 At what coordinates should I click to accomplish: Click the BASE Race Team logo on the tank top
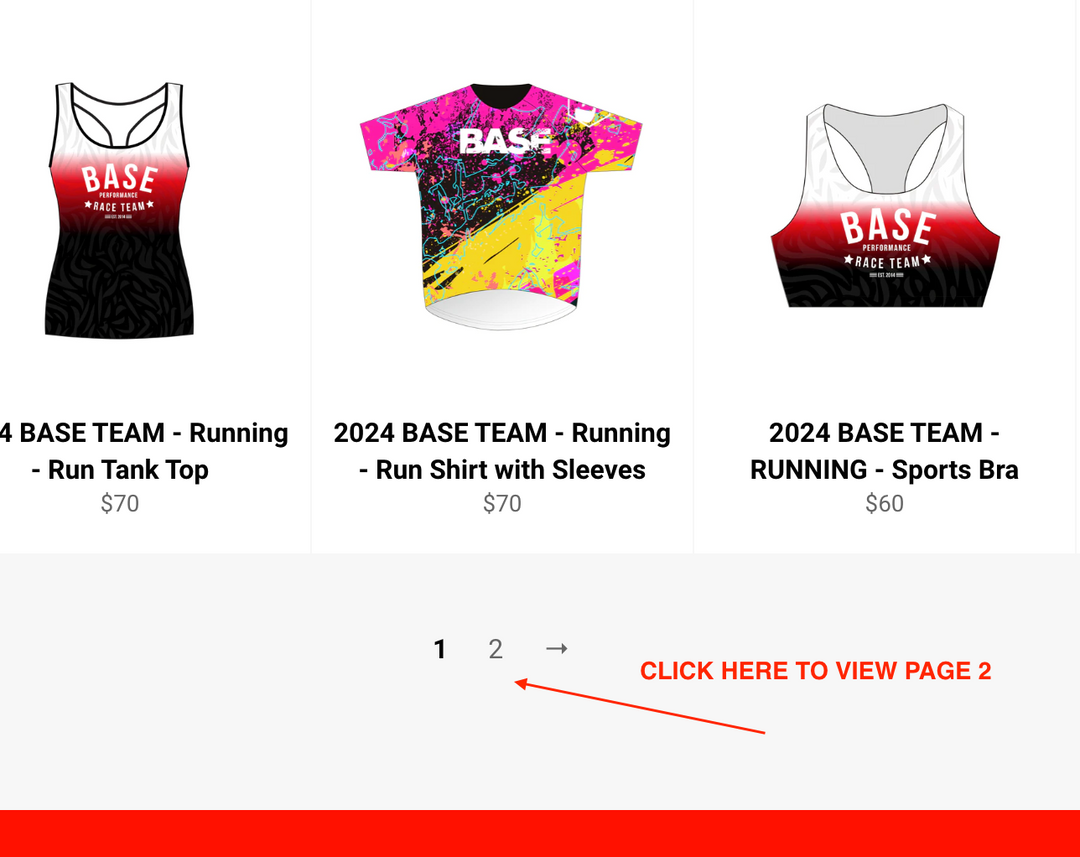tap(119, 191)
